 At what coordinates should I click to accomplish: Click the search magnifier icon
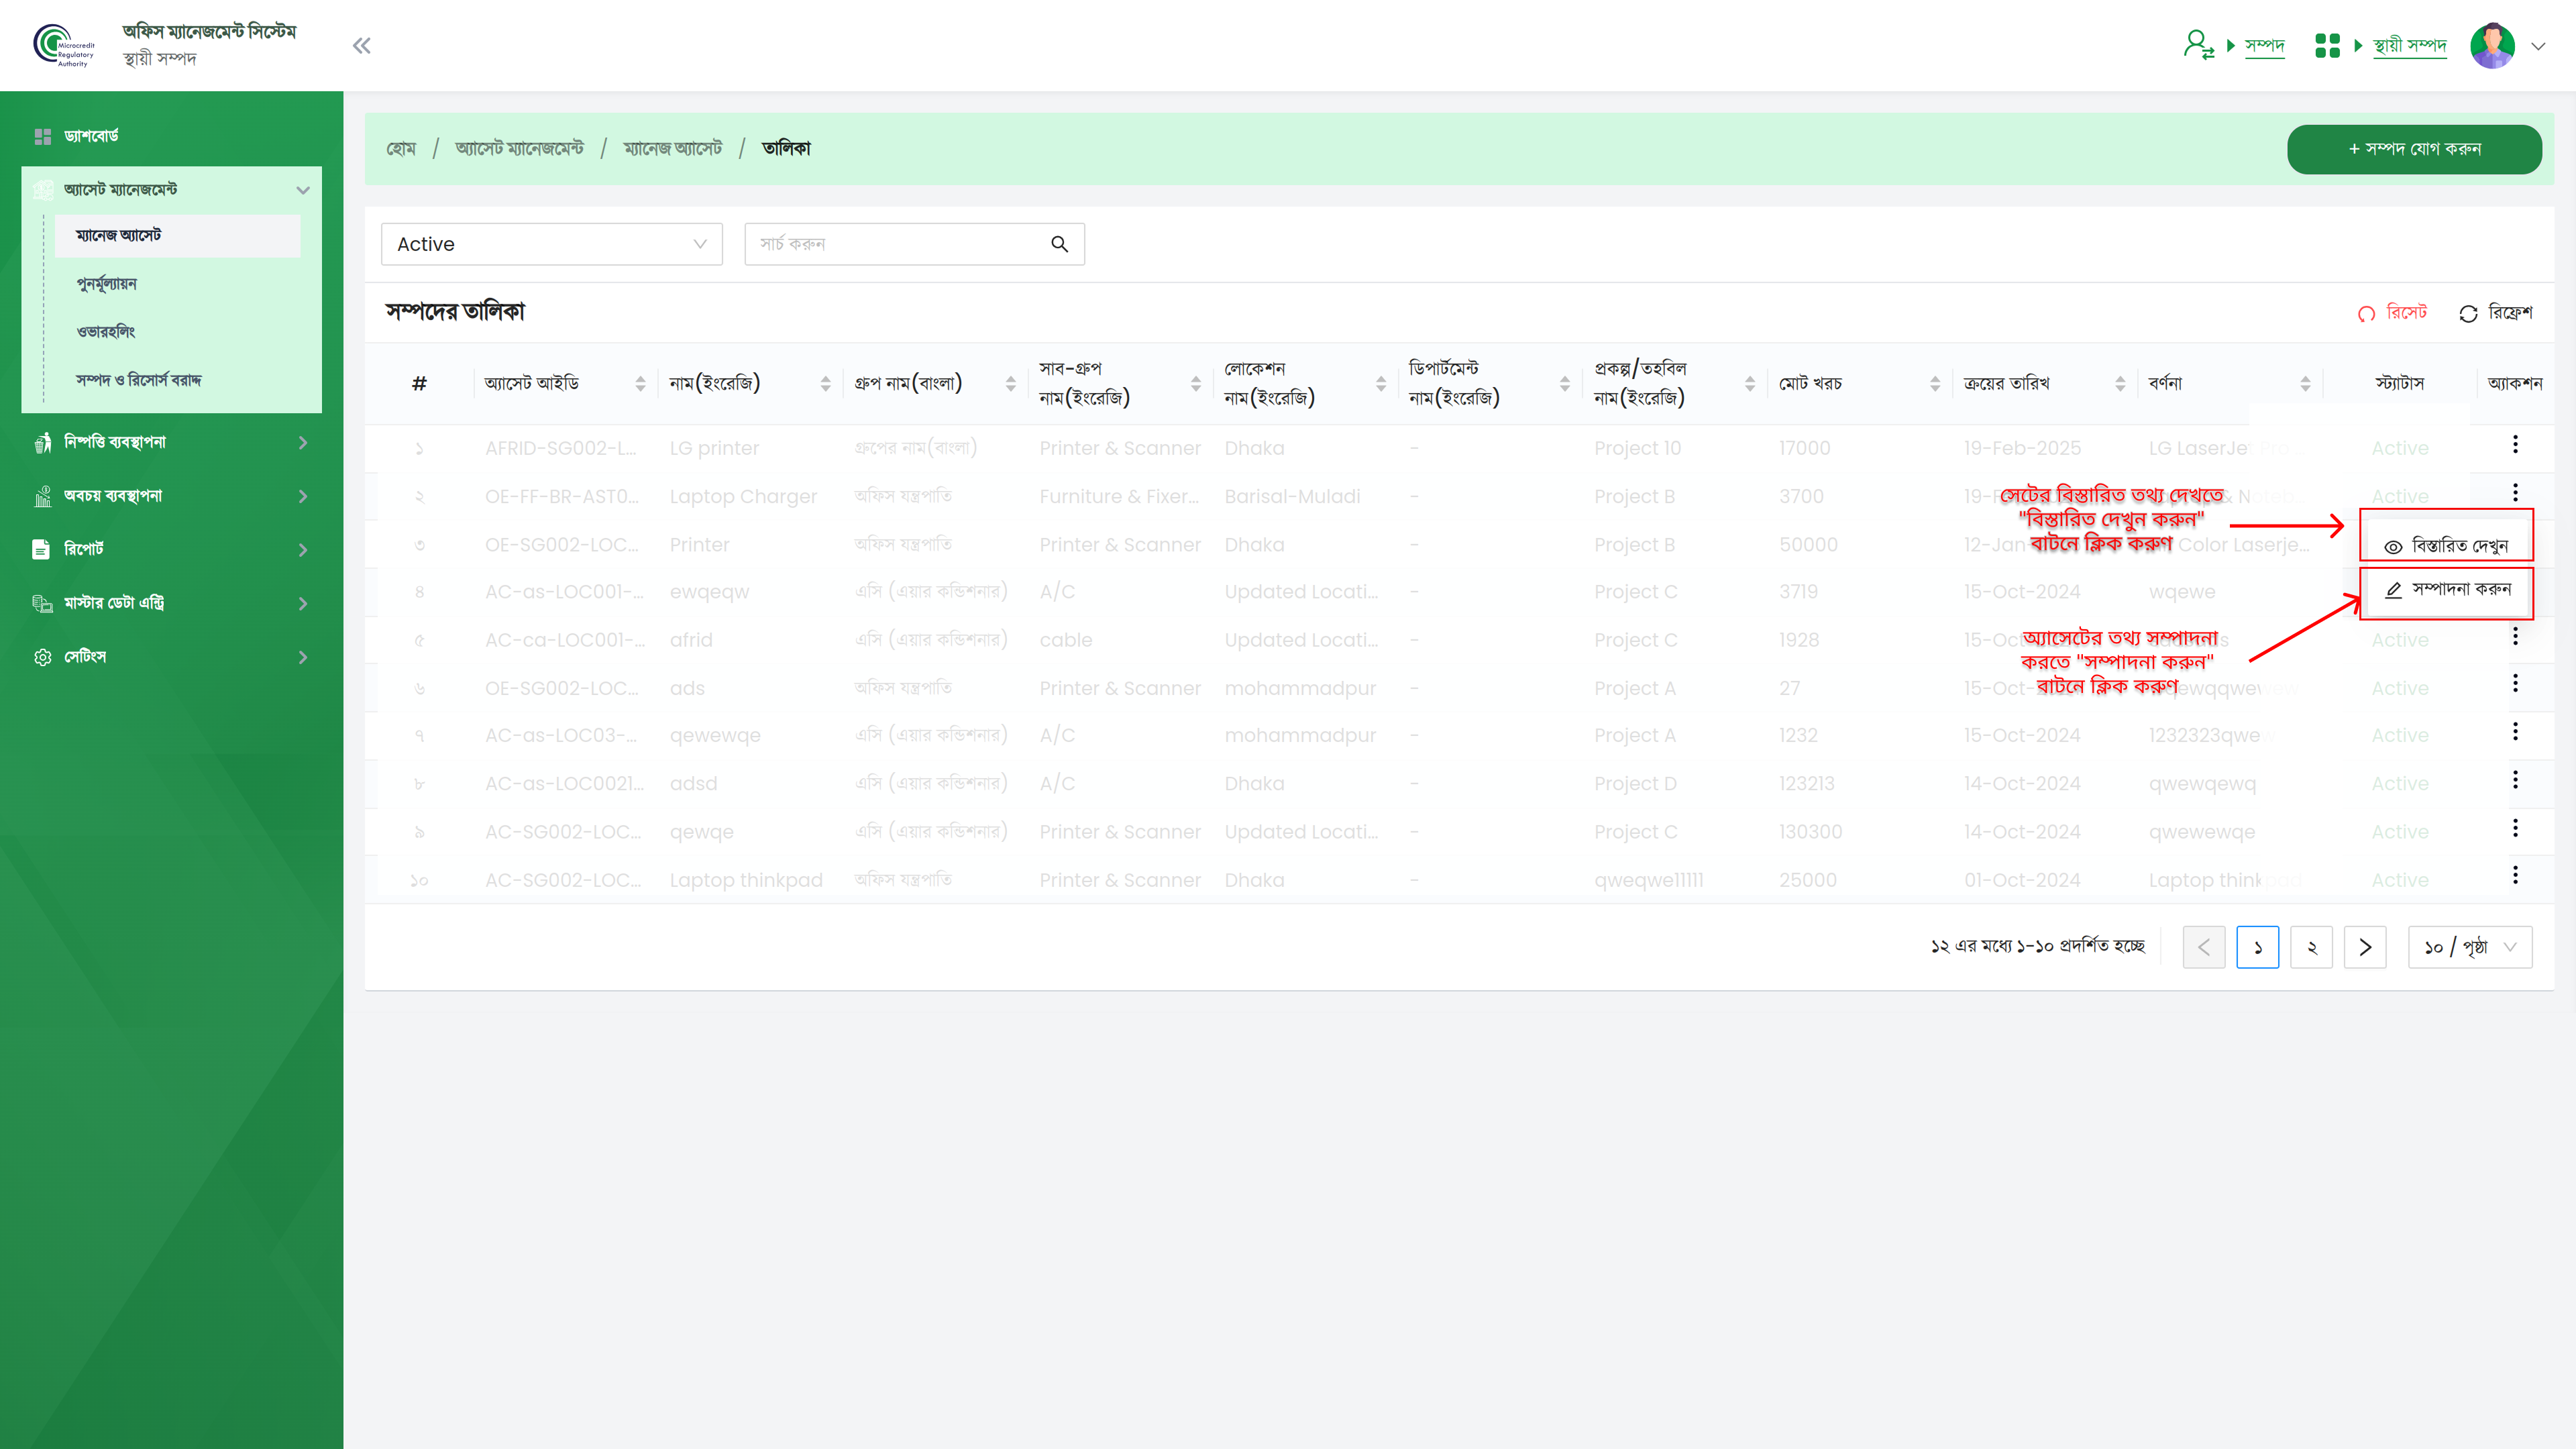[x=1059, y=244]
